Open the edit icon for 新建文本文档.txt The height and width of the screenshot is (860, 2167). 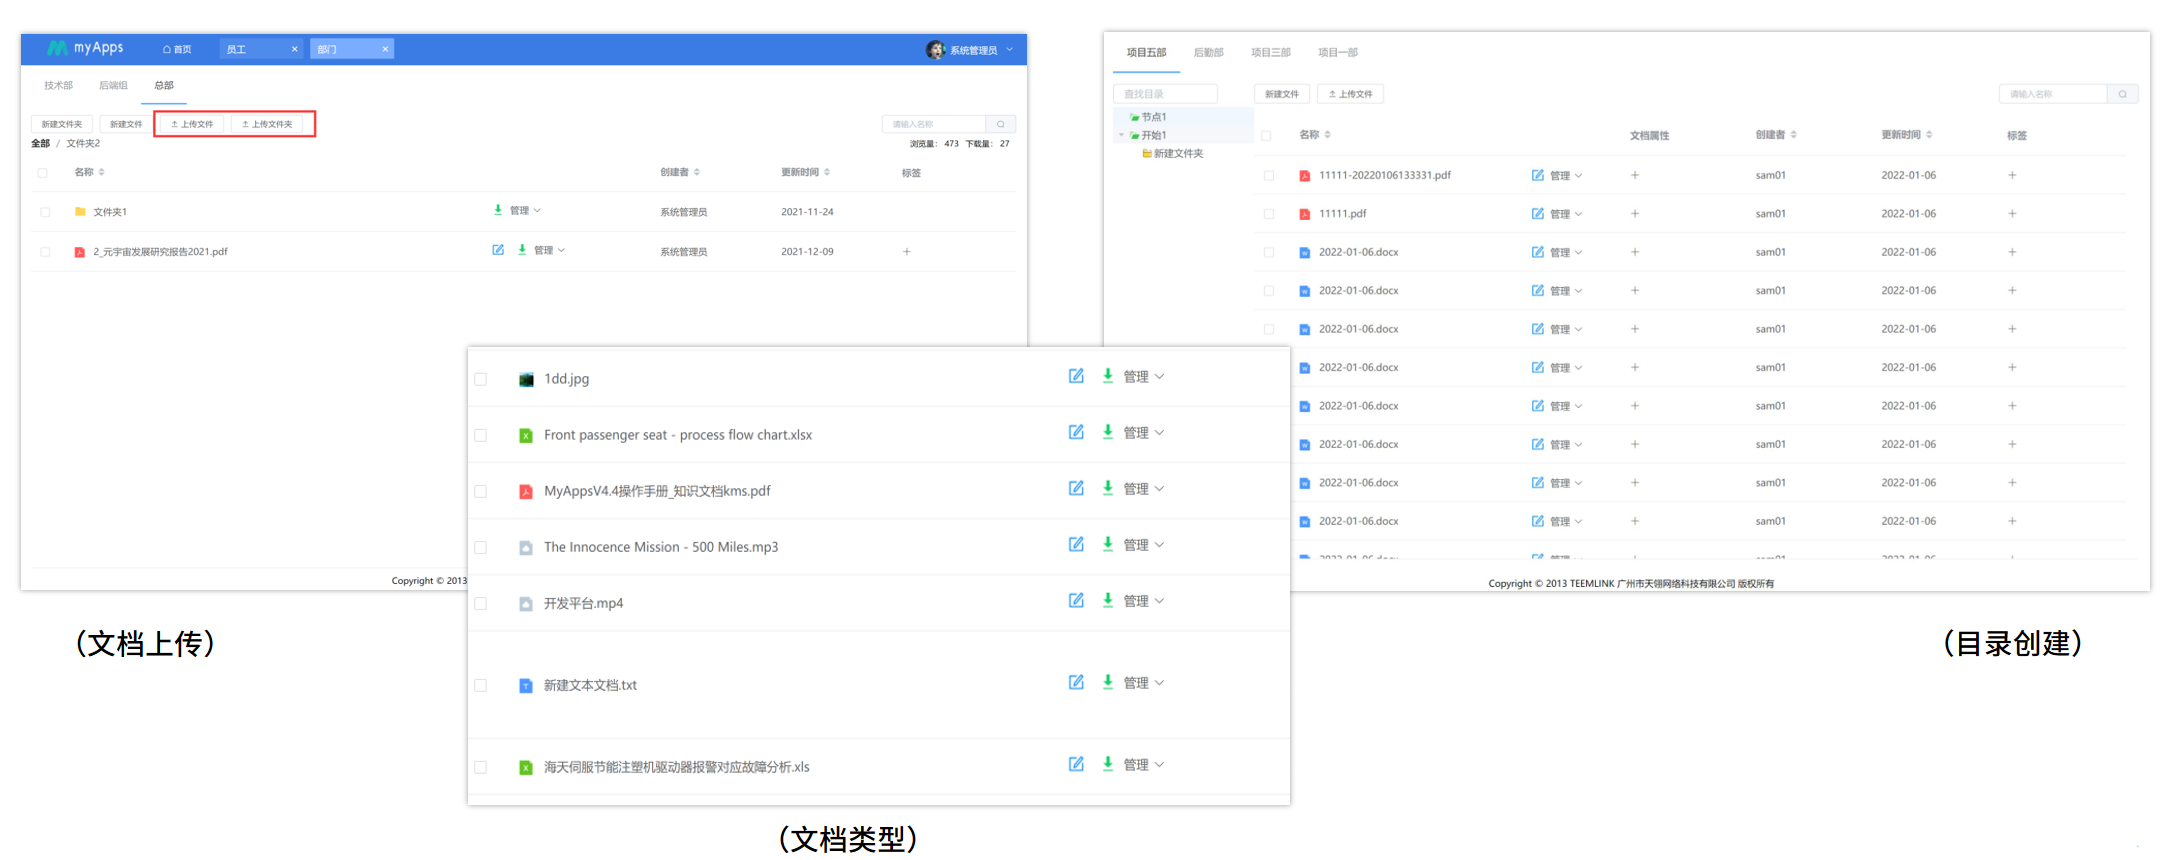coord(1076,682)
